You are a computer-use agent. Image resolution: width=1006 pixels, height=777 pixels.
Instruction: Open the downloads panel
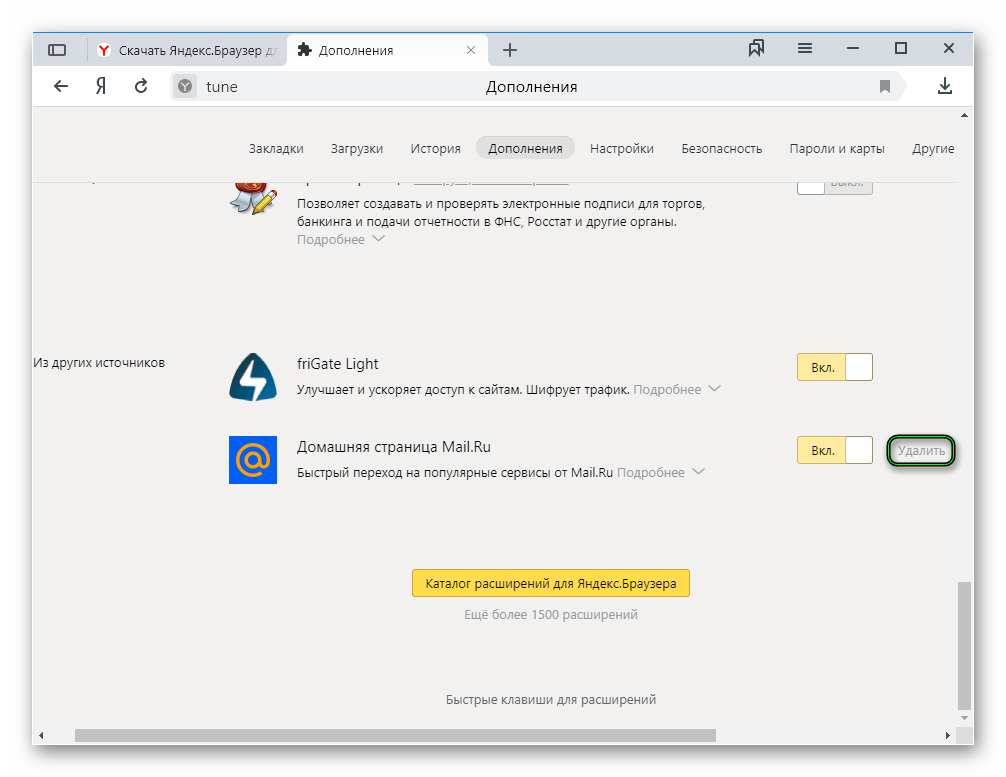point(944,86)
